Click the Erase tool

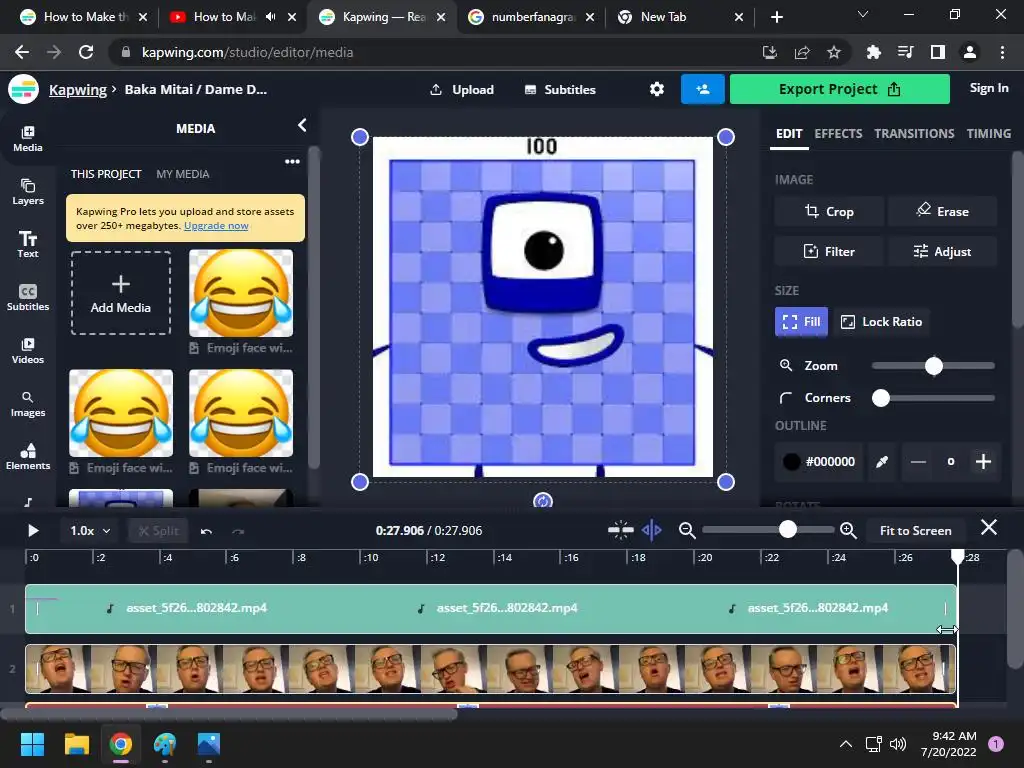[x=942, y=212]
